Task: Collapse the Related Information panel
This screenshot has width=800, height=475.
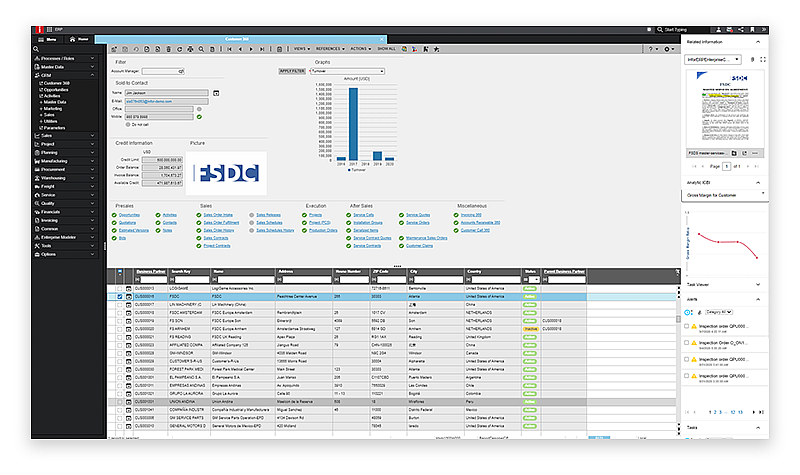Action: [756, 43]
